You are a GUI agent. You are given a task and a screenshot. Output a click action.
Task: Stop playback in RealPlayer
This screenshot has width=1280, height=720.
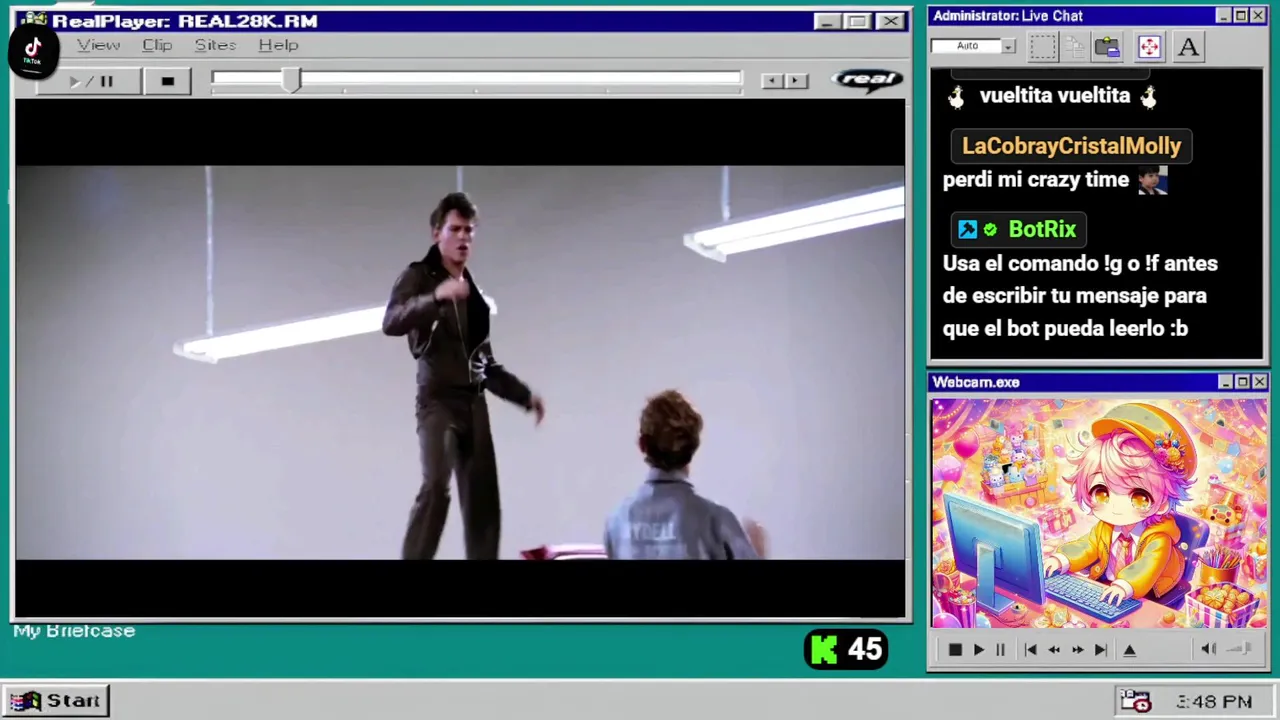pyautogui.click(x=167, y=82)
